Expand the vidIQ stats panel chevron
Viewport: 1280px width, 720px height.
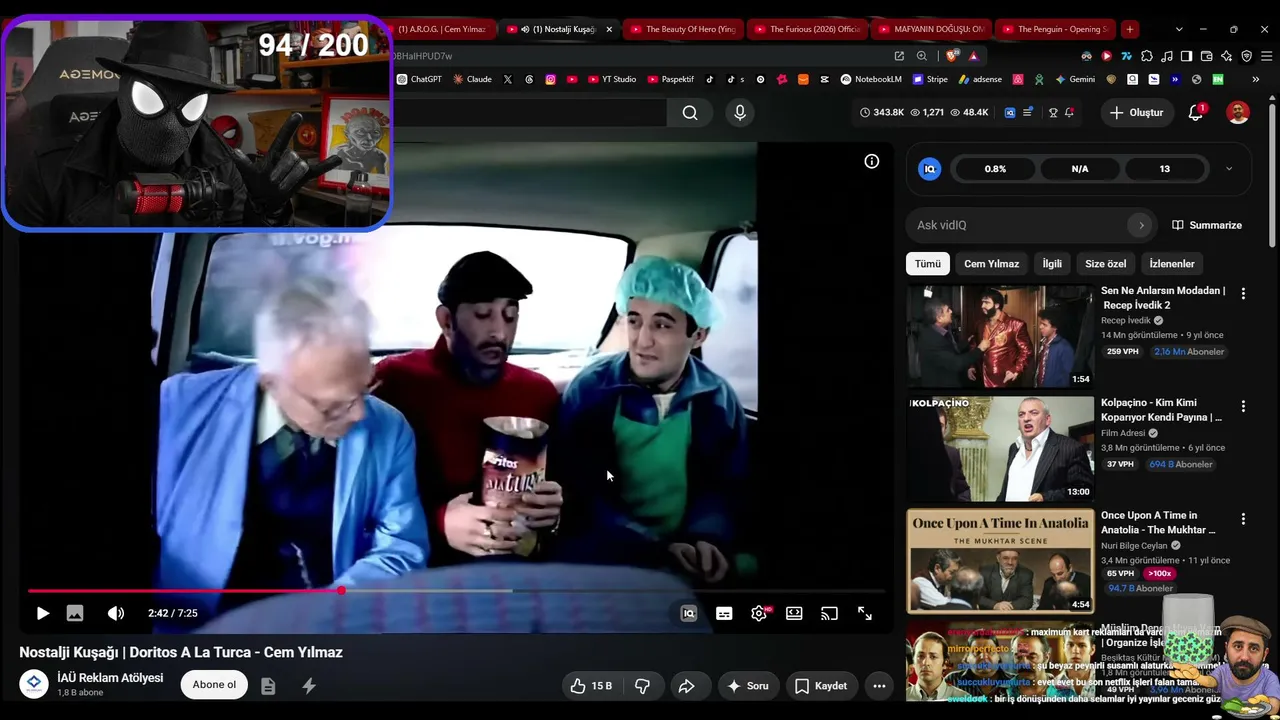click(x=1229, y=169)
